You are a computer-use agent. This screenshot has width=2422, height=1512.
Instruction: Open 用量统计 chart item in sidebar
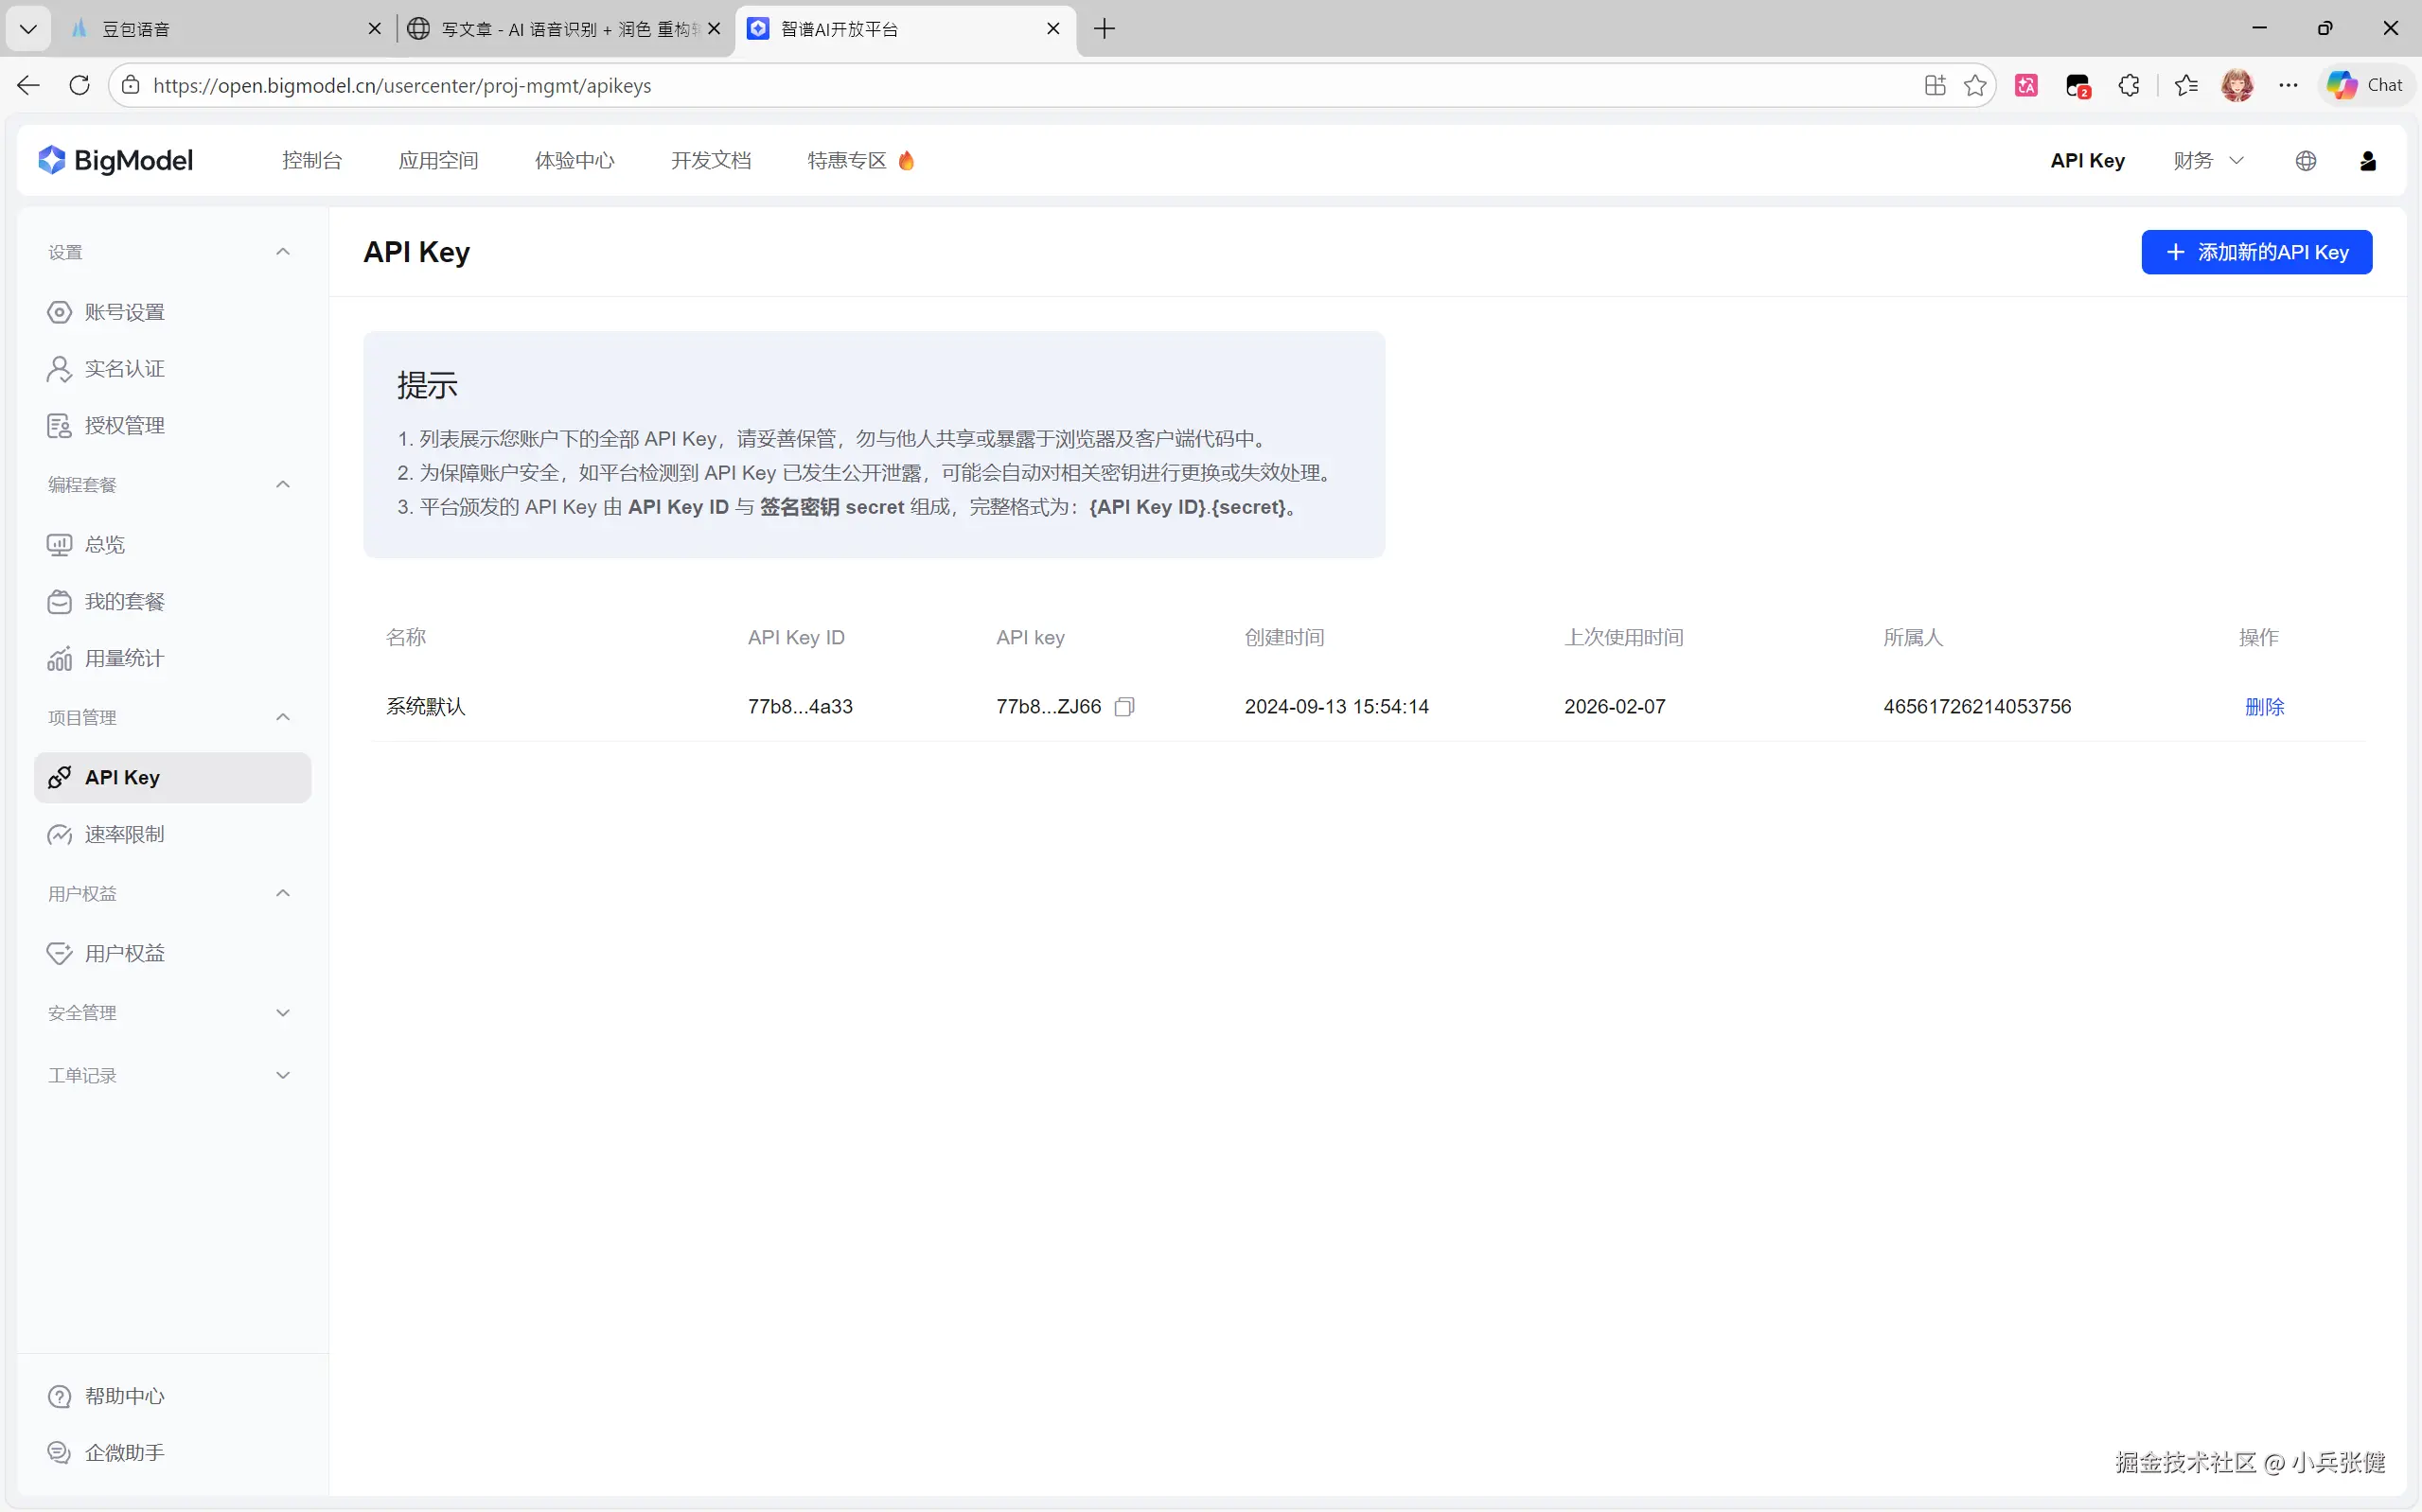click(x=124, y=658)
